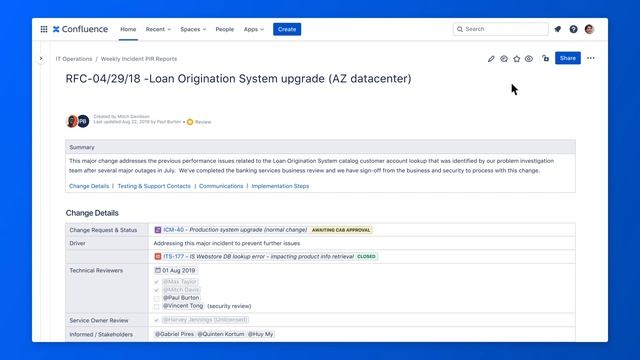640x360 pixels.
Task: Click the Change Details heading
Action: (92, 213)
